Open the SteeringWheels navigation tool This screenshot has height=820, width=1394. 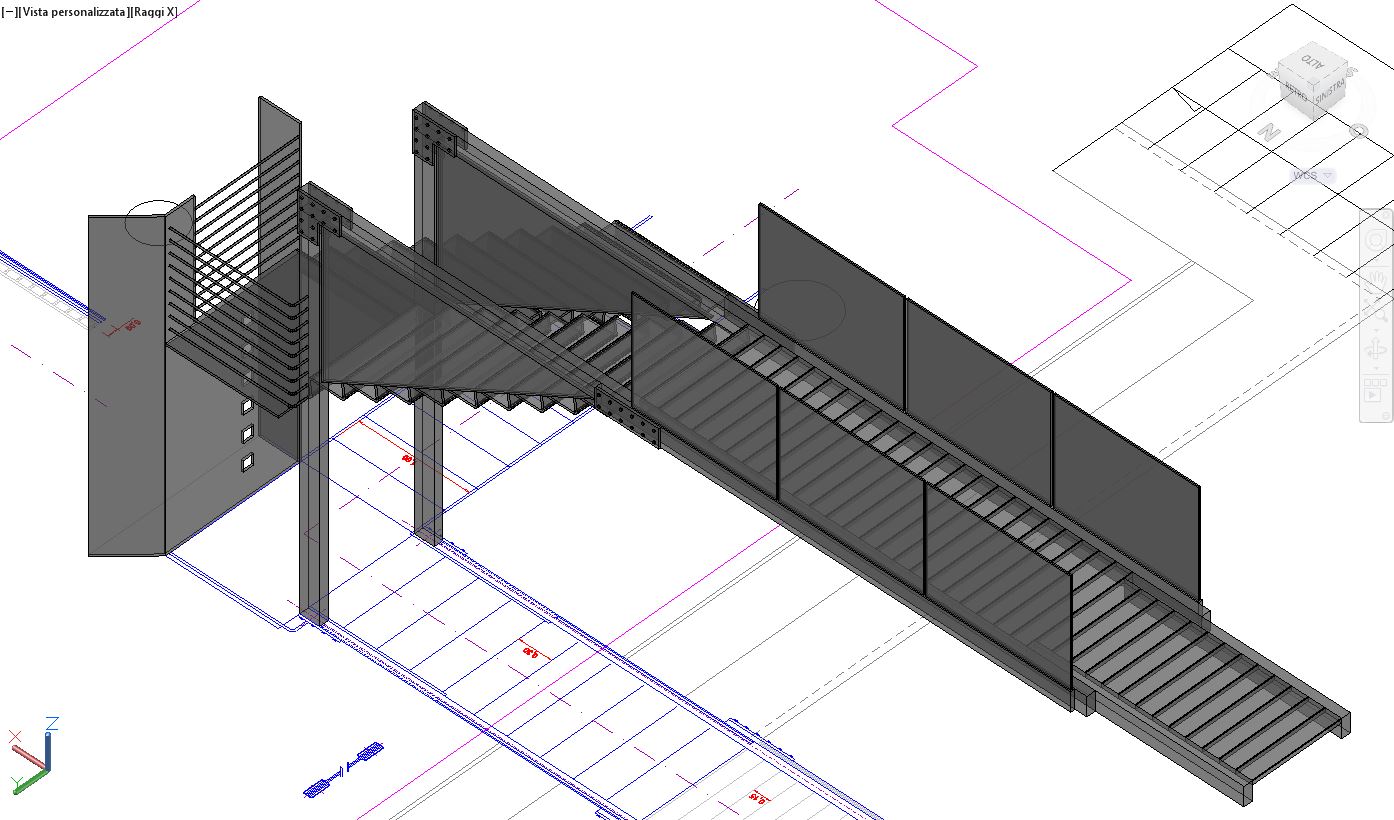pos(1375,241)
